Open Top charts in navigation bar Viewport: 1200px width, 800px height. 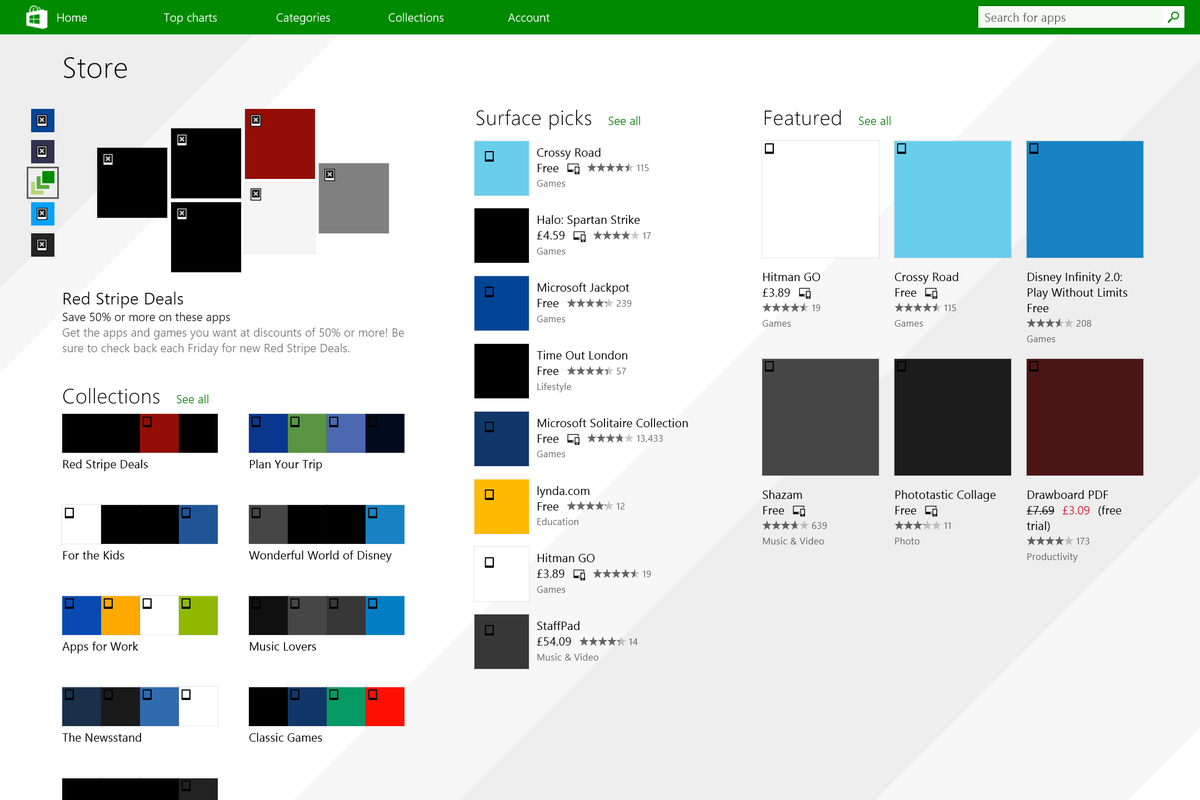pos(190,17)
